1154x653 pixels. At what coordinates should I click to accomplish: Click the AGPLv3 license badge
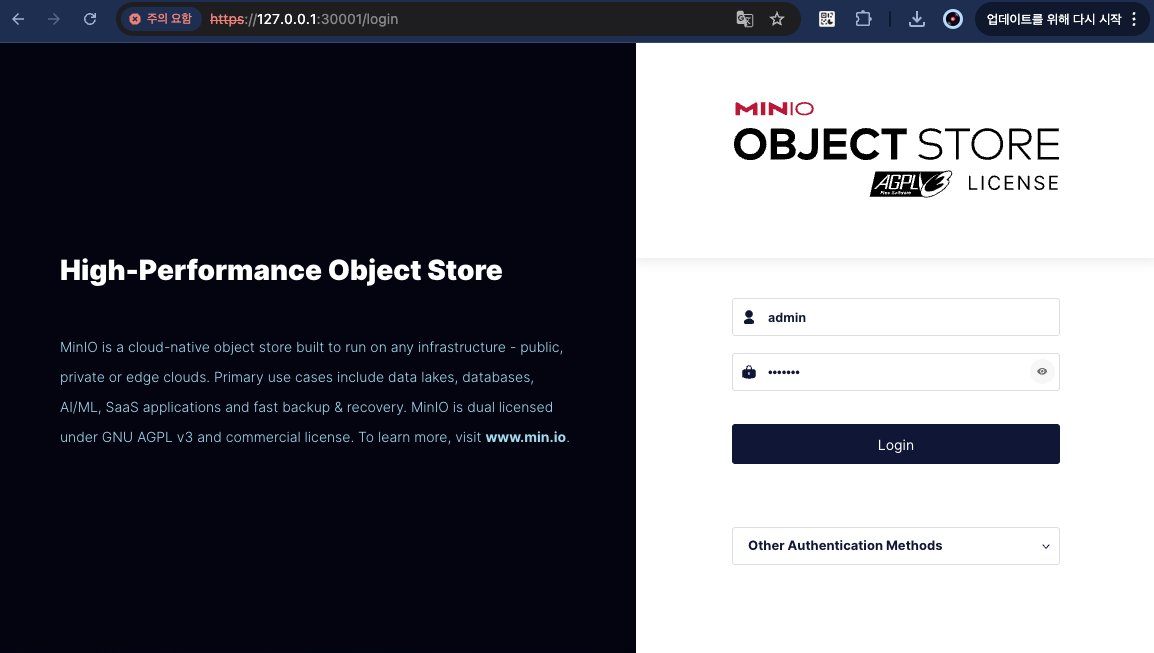tap(911, 183)
